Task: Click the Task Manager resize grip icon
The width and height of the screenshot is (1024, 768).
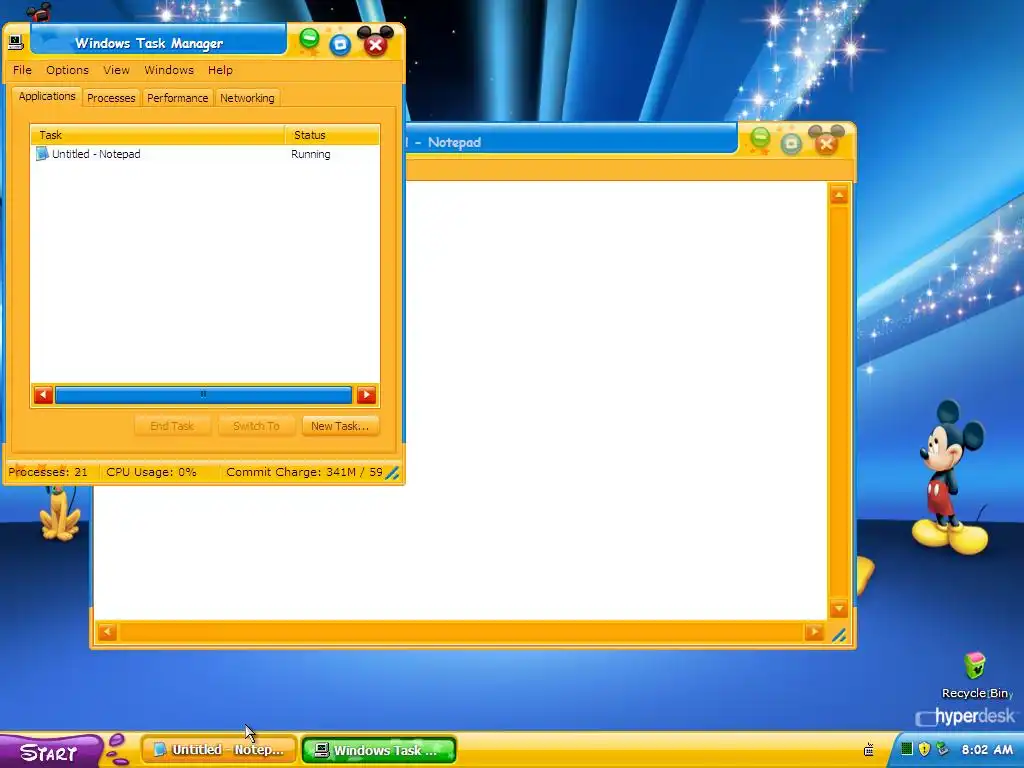Action: coord(392,473)
